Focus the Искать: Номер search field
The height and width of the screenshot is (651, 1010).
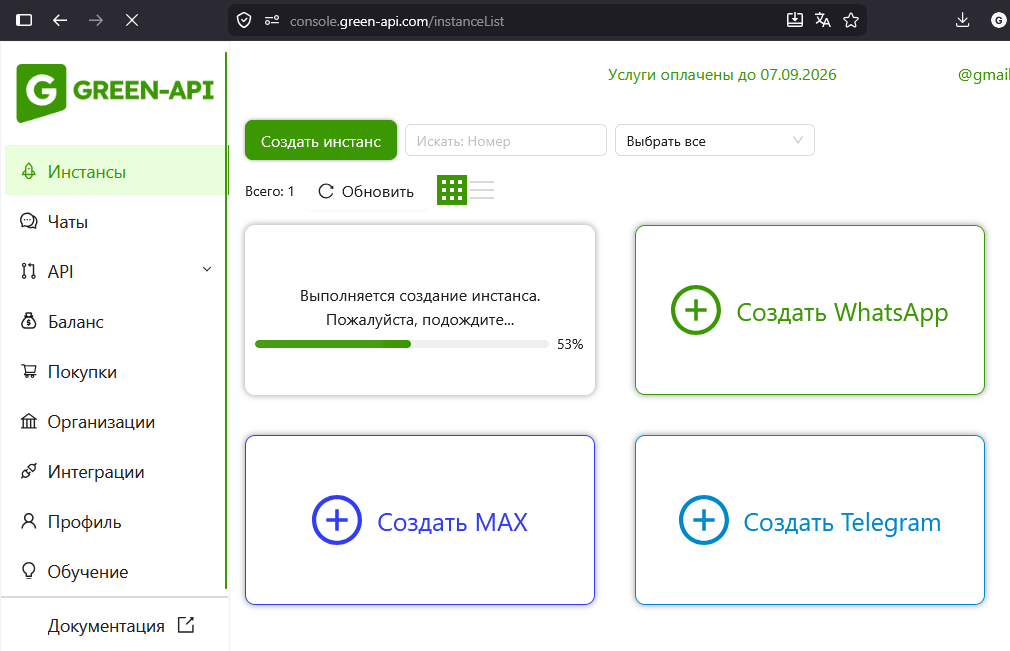click(x=506, y=140)
